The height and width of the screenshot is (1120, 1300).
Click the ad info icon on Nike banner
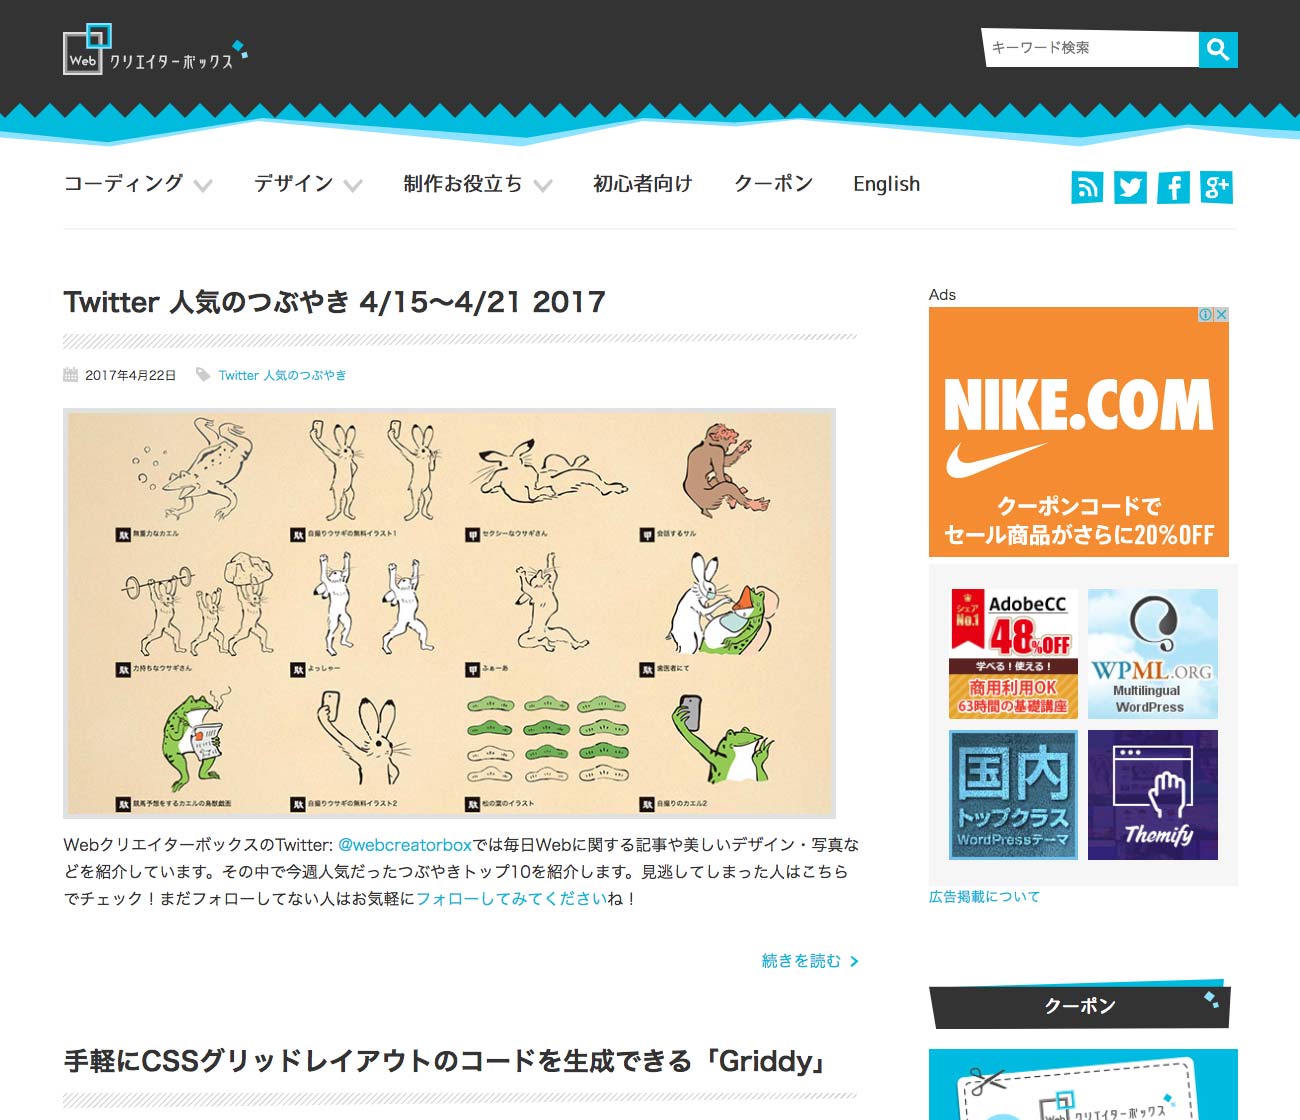point(1206,314)
